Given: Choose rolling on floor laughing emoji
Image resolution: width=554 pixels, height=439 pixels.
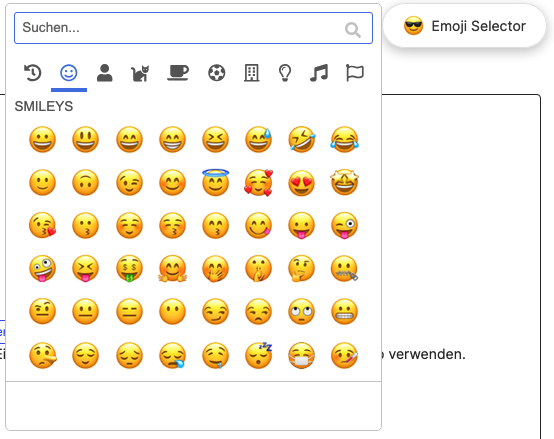Looking at the screenshot, I should [x=302, y=140].
